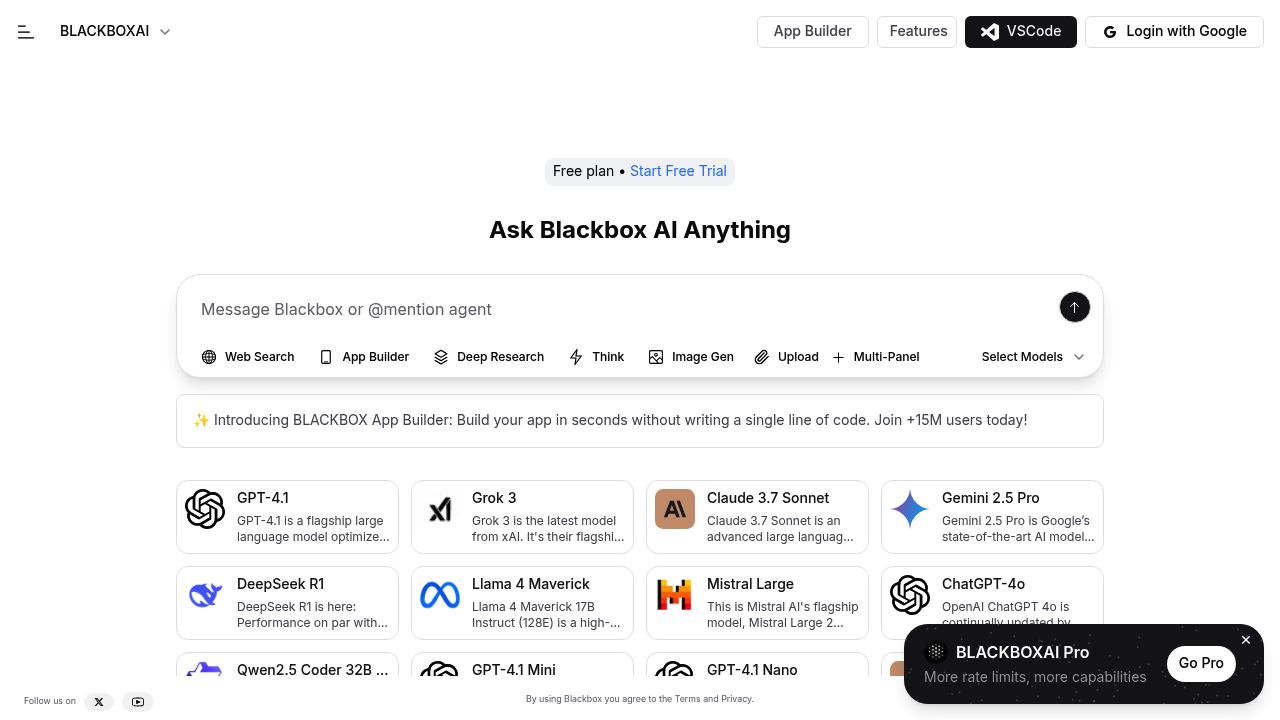Click the Upload paperclip option
This screenshot has height=720, width=1280.
[x=786, y=357]
